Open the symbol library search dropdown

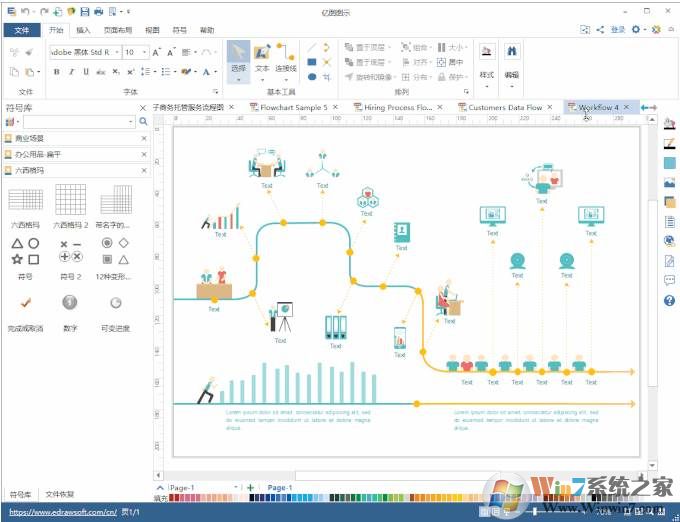(x=131, y=122)
